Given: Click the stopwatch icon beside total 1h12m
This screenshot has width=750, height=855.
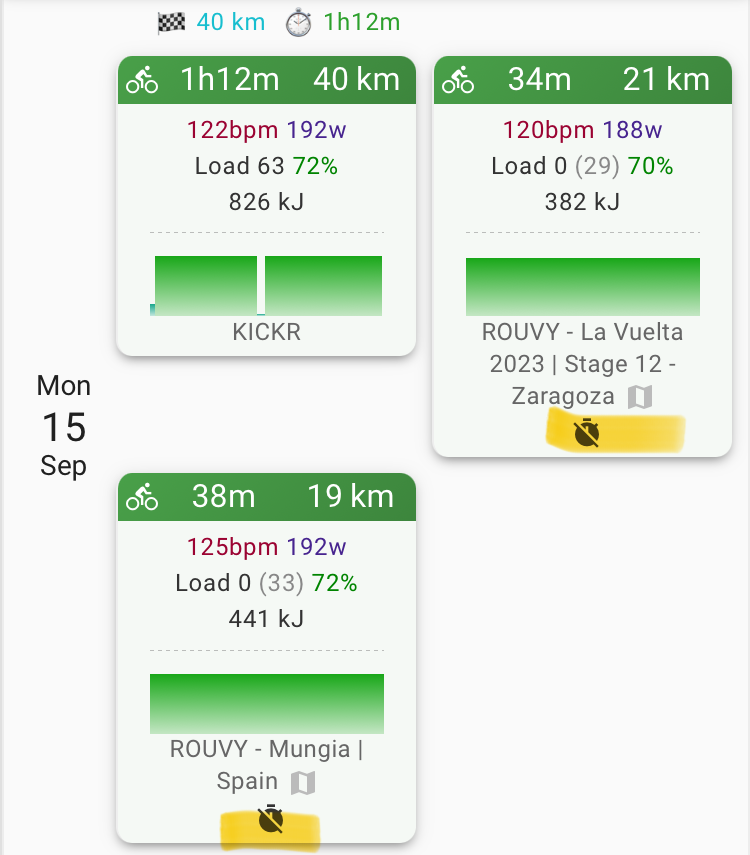Looking at the screenshot, I should click(298, 22).
